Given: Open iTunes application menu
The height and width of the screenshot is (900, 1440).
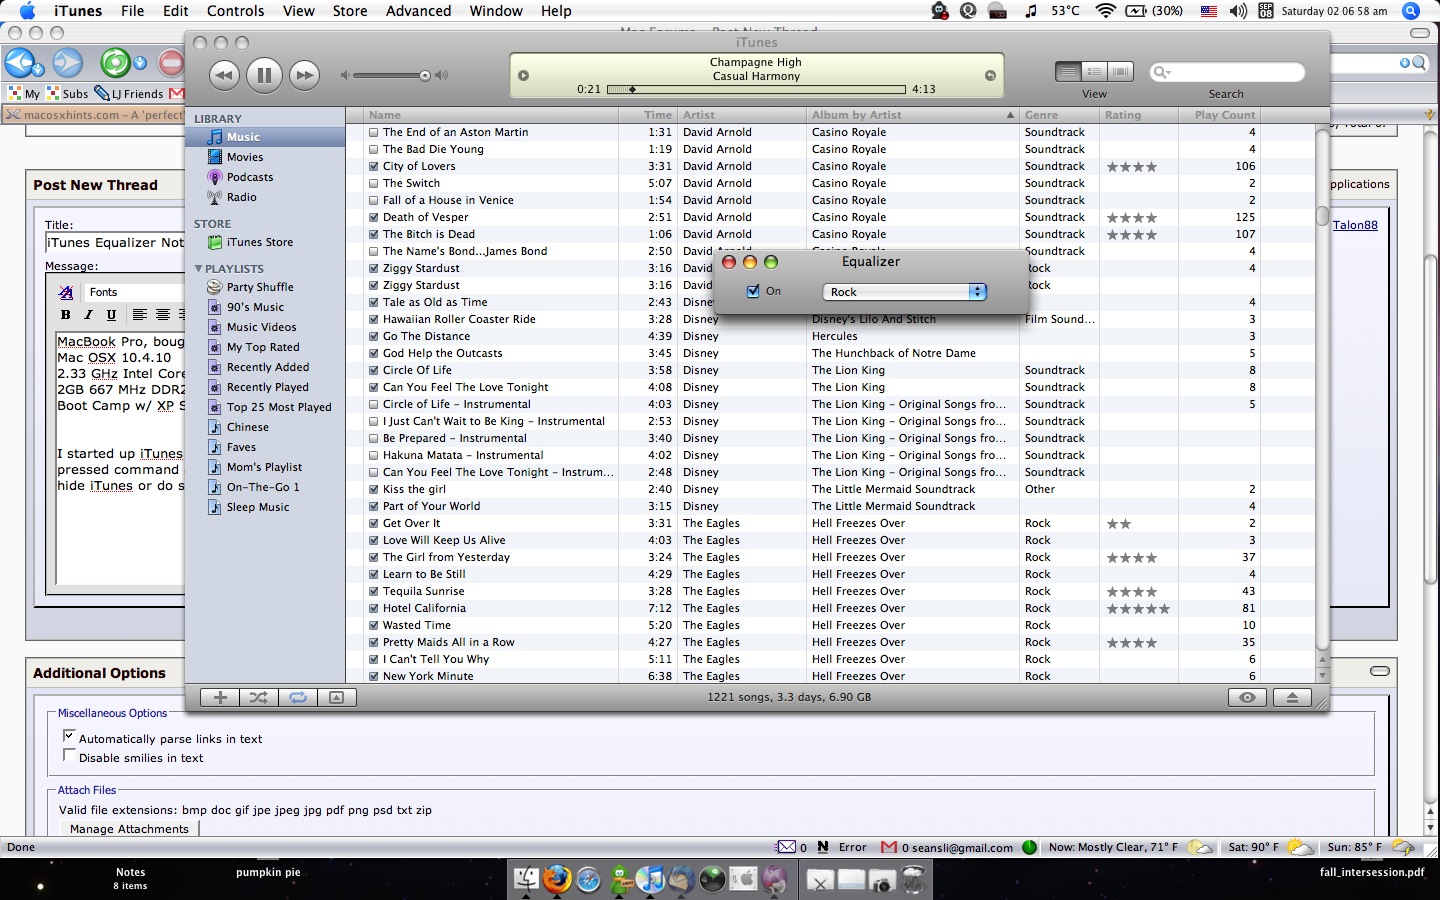Looking at the screenshot, I should (x=78, y=11).
